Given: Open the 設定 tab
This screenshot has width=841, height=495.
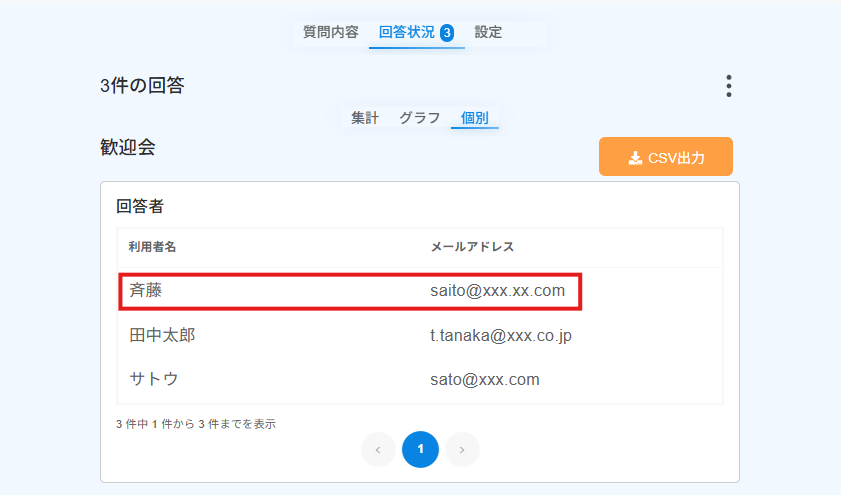Looking at the screenshot, I should pyautogui.click(x=488, y=32).
